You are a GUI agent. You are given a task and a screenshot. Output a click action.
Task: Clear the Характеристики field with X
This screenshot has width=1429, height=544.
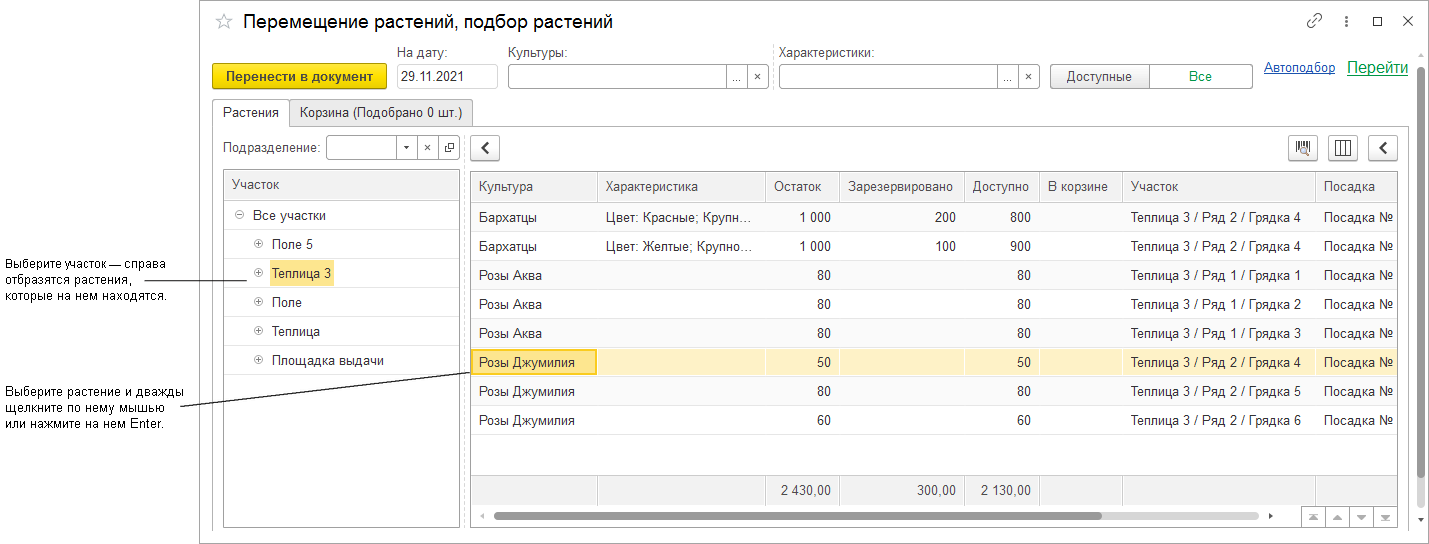point(1028,77)
